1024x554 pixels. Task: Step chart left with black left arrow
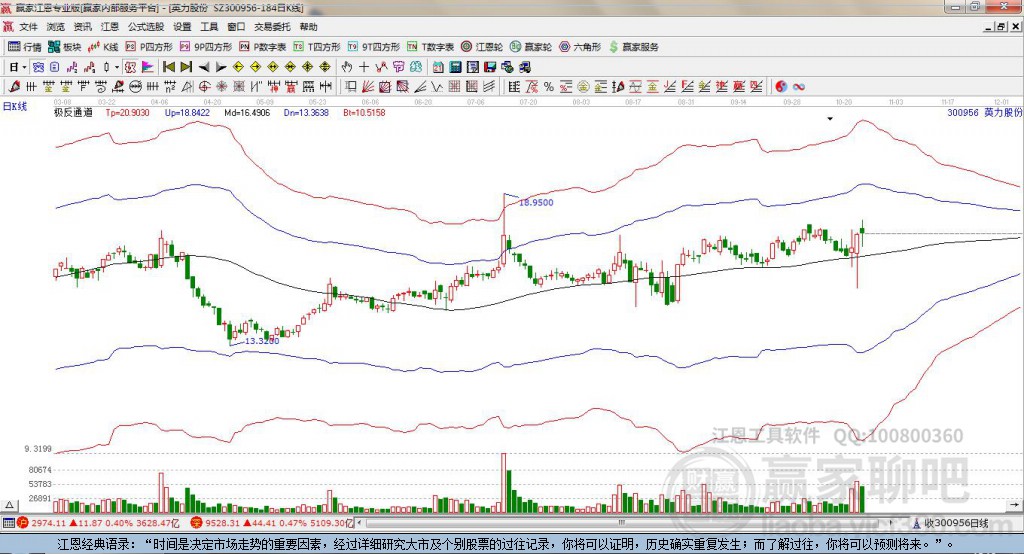point(204,67)
